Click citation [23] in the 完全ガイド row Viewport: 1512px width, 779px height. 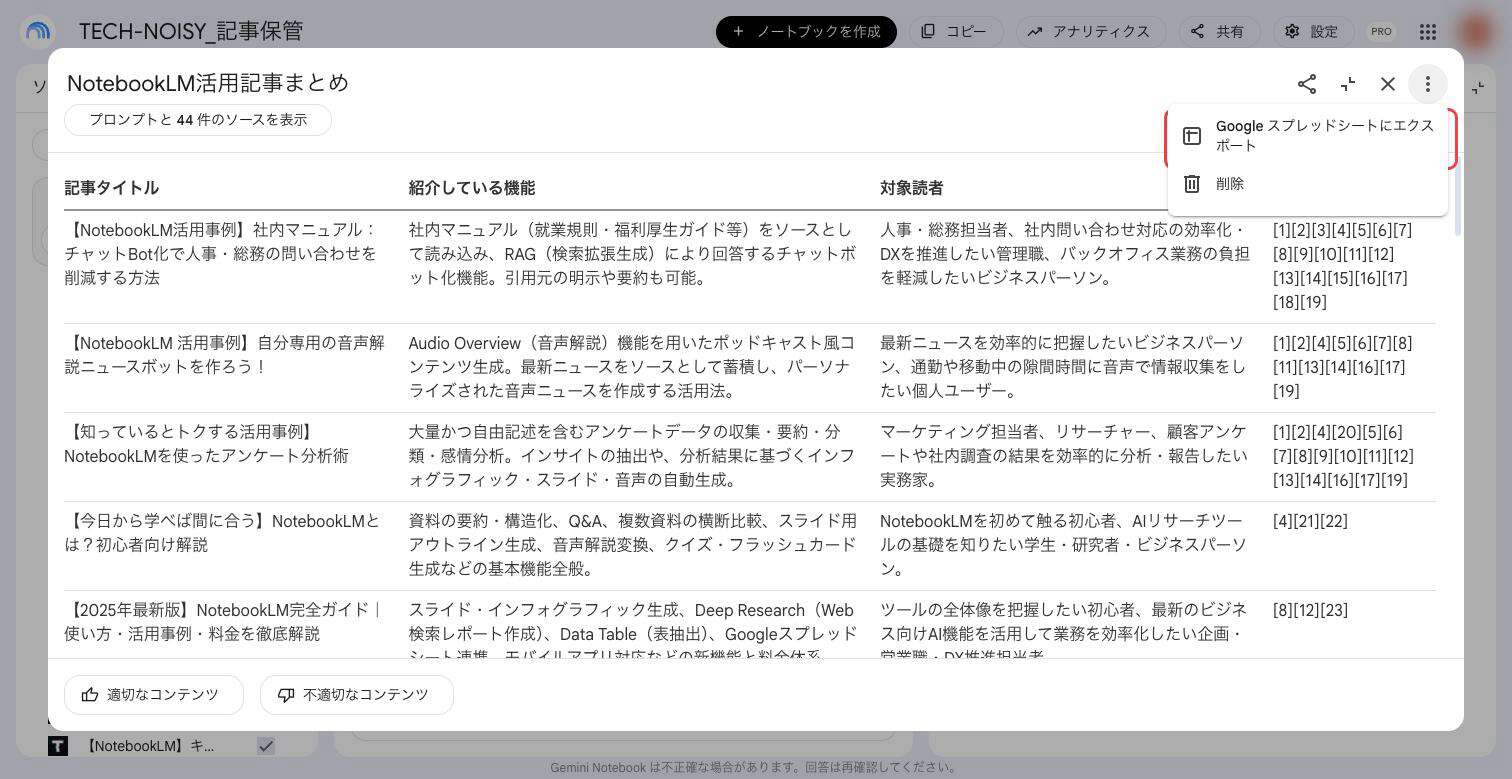click(1335, 610)
